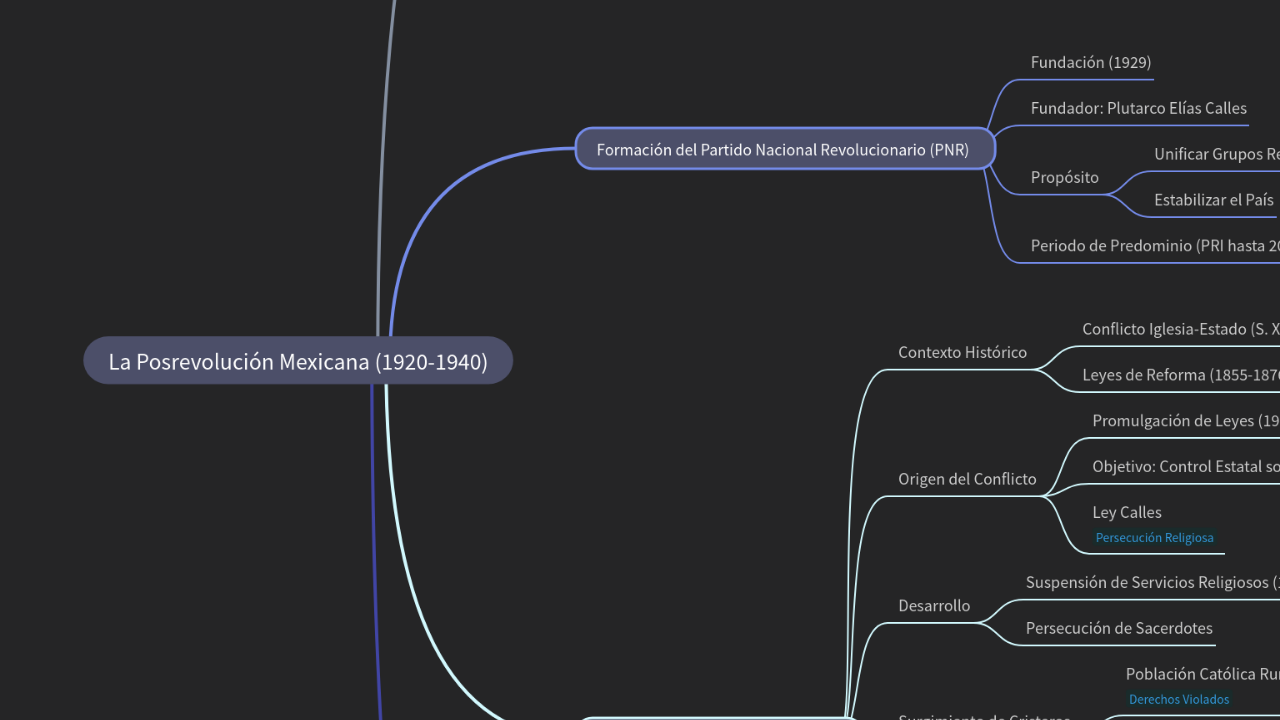Select the 'Estabilizar el País' node

click(1213, 199)
